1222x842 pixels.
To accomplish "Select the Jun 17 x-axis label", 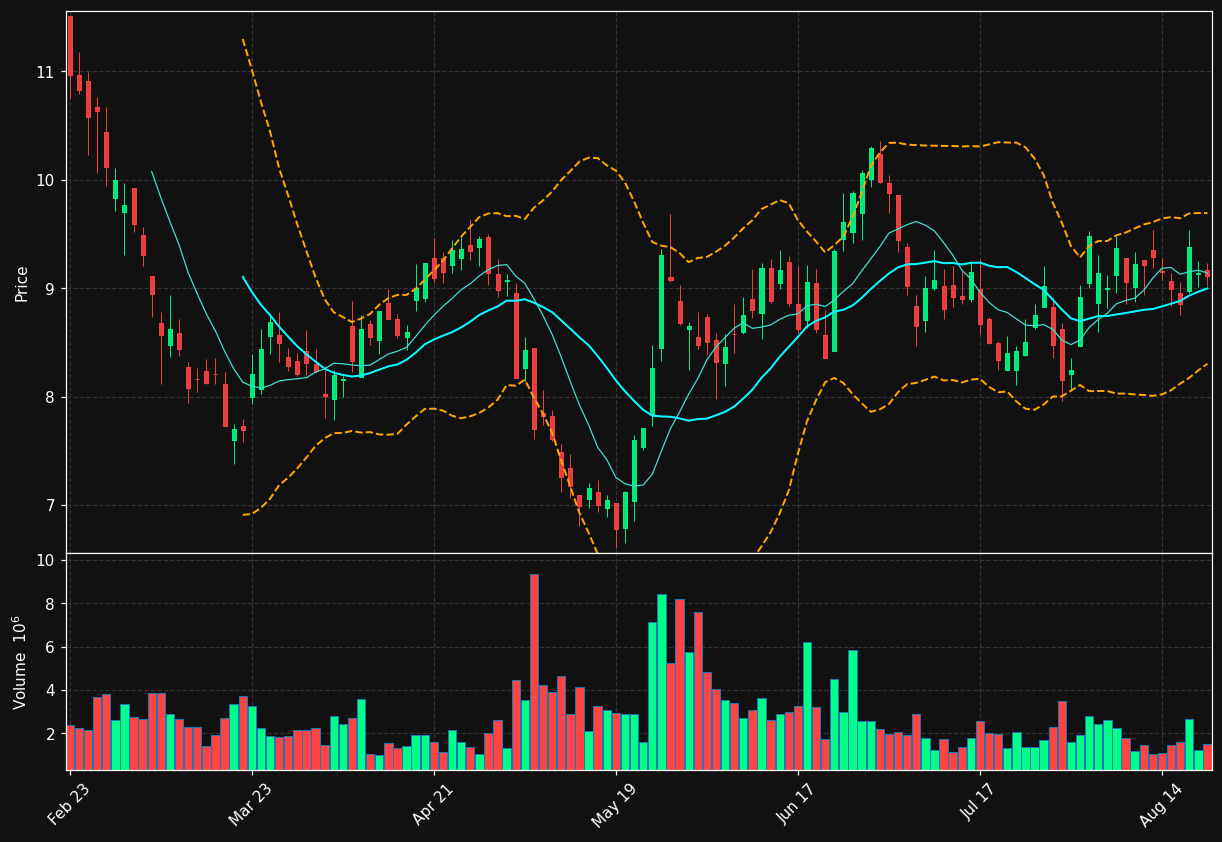I will coord(797,803).
